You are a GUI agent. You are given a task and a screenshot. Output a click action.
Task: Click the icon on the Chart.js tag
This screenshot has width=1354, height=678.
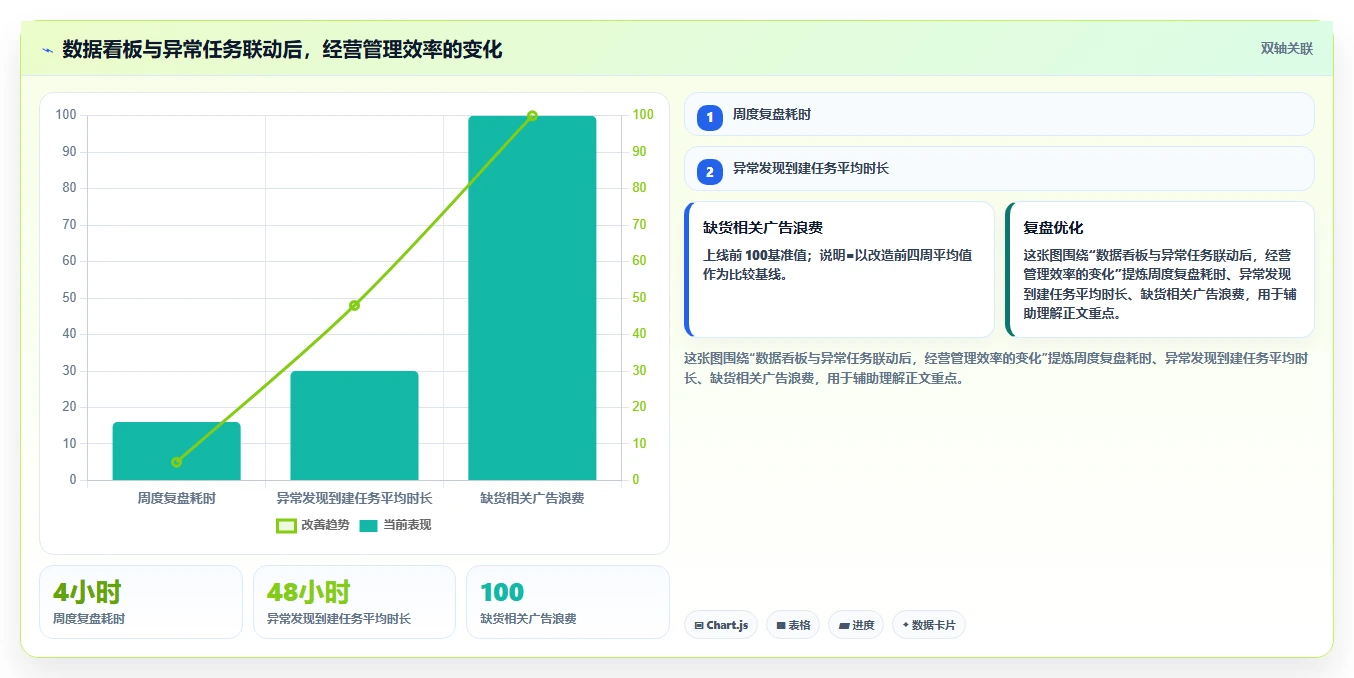699,625
